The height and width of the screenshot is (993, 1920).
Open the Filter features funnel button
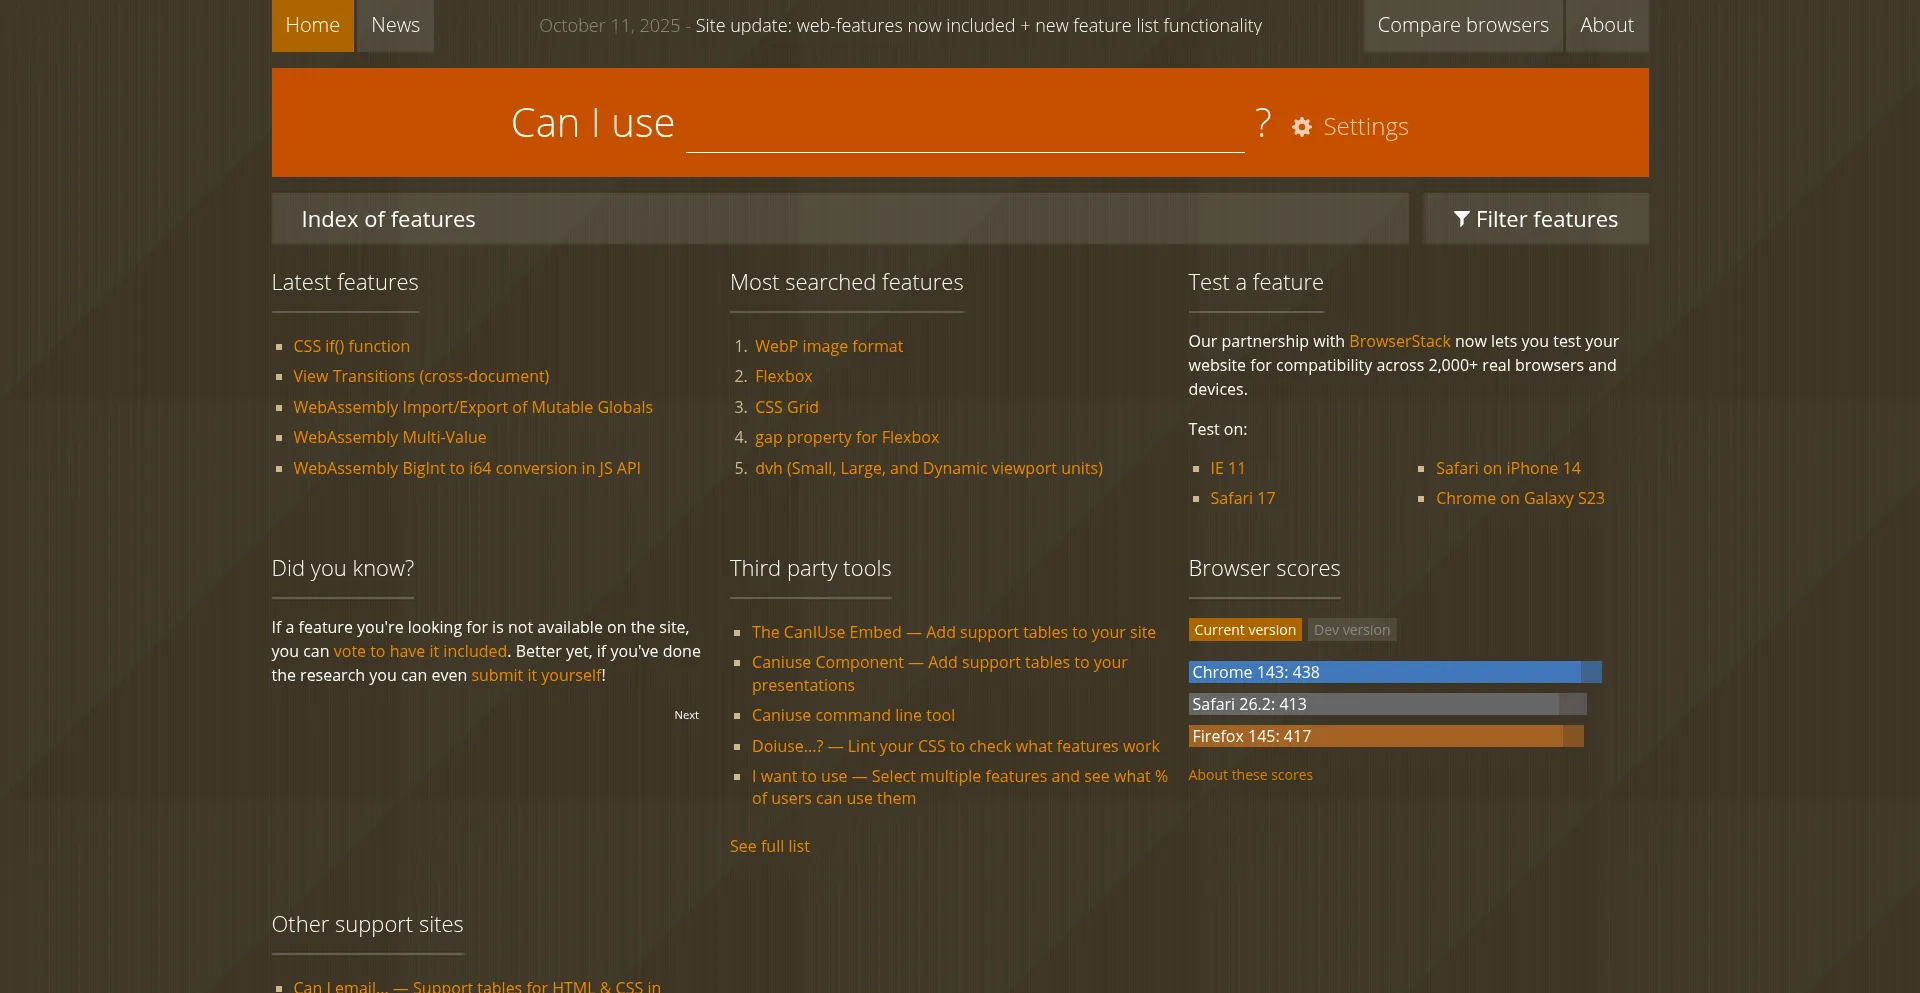1535,219
